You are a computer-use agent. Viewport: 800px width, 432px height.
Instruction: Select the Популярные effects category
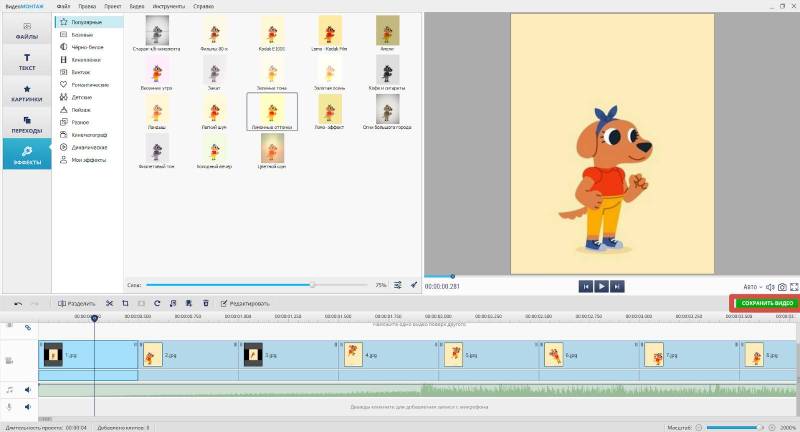(89, 22)
